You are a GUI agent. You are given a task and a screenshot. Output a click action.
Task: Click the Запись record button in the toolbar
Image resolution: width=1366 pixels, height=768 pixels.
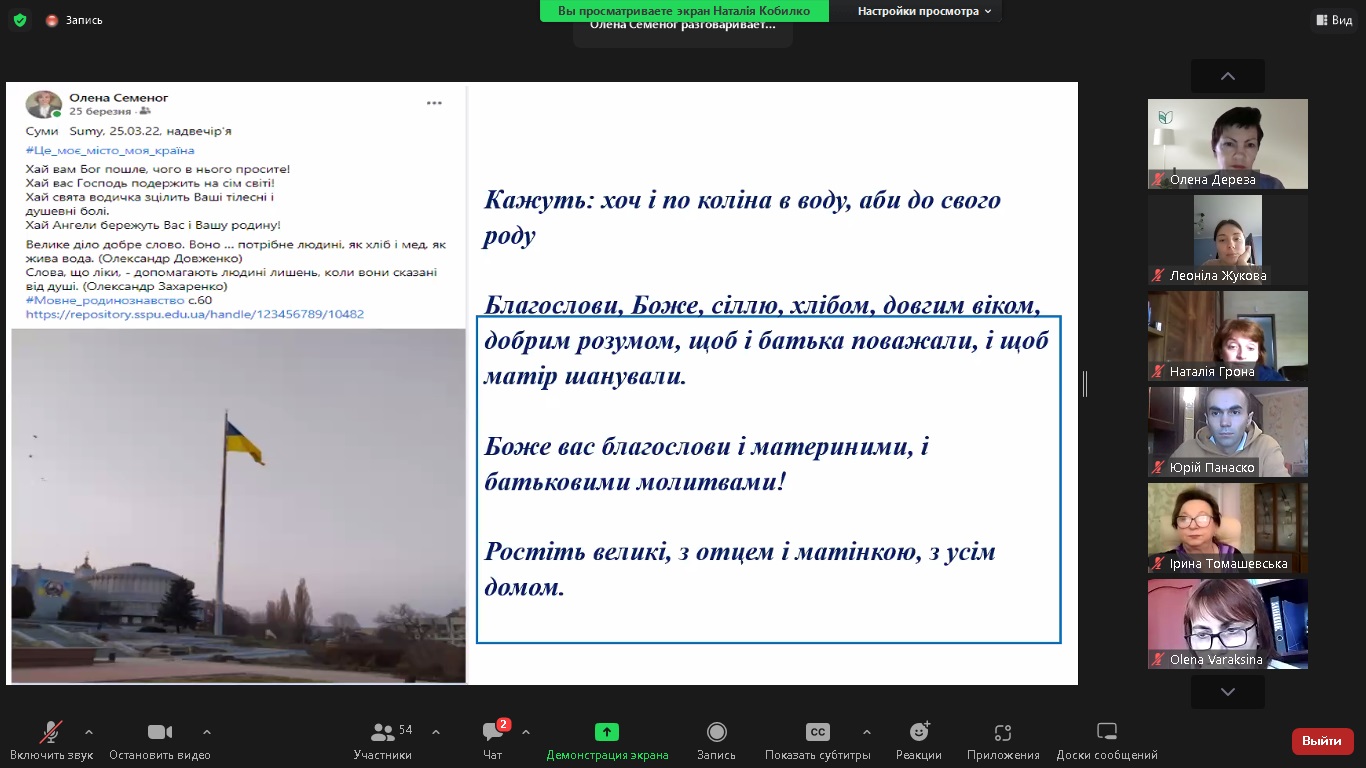pos(716,741)
